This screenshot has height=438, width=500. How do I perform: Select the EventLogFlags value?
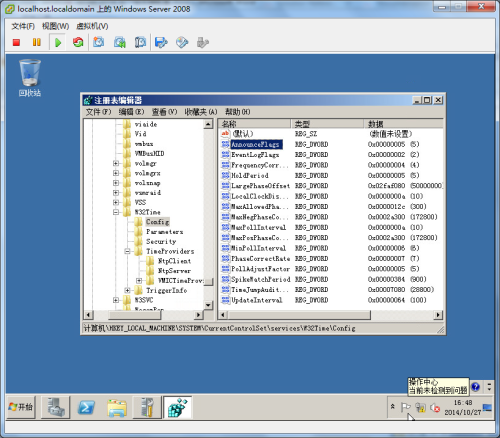255,155
